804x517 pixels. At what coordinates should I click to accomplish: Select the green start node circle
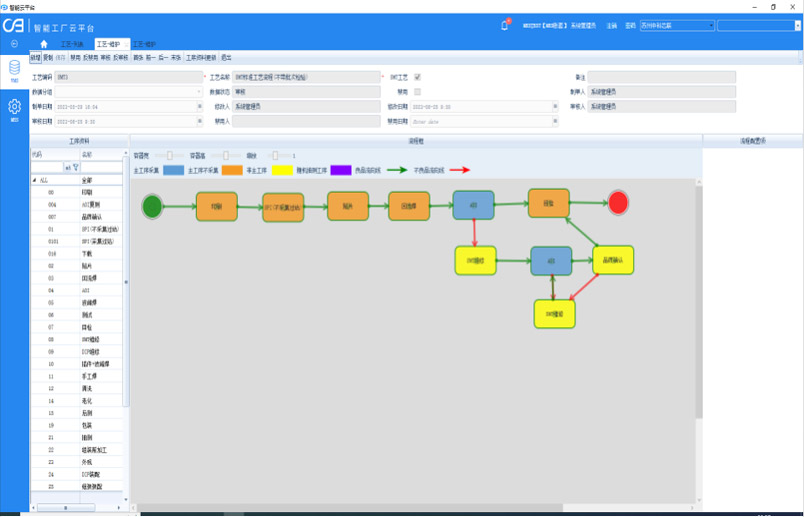[x=152, y=206]
